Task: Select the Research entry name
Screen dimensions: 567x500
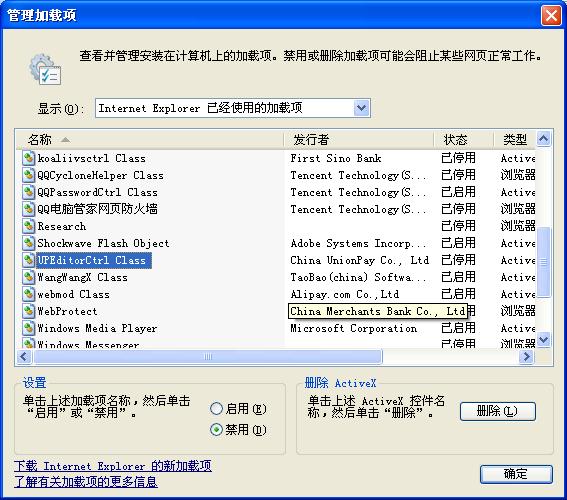Action: click(62, 226)
